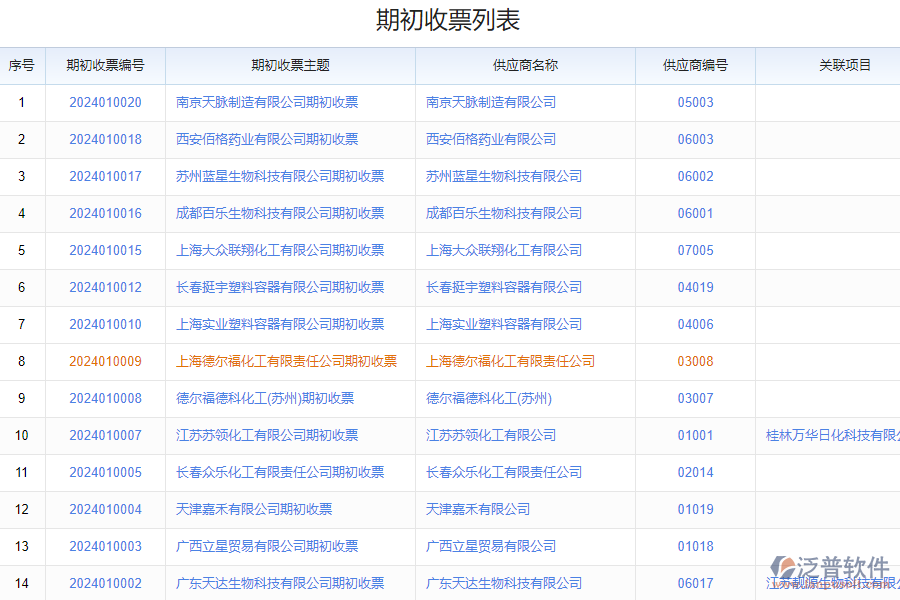
Task: Open supplier code 01001
Action: pos(695,435)
